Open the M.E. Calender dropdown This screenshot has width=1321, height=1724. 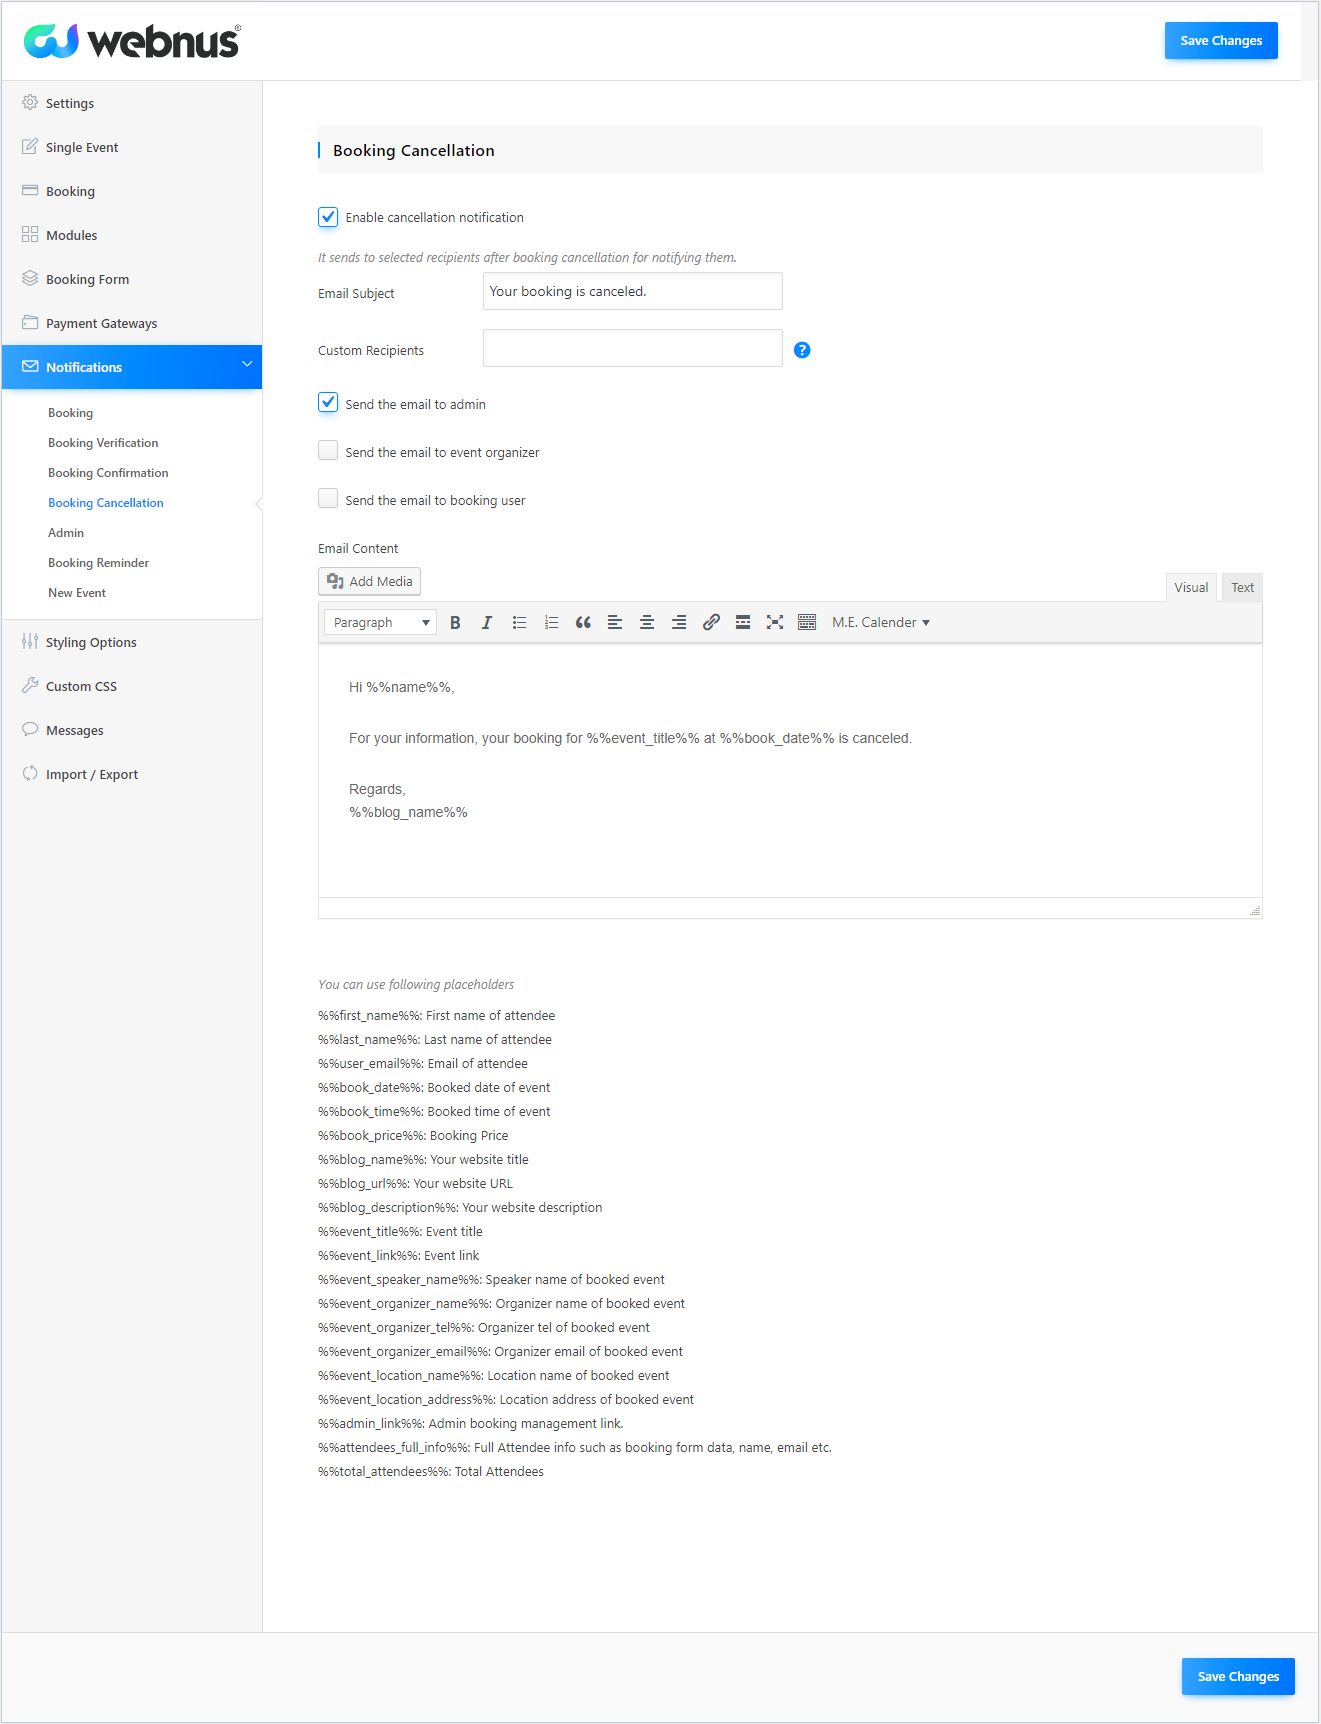click(881, 622)
